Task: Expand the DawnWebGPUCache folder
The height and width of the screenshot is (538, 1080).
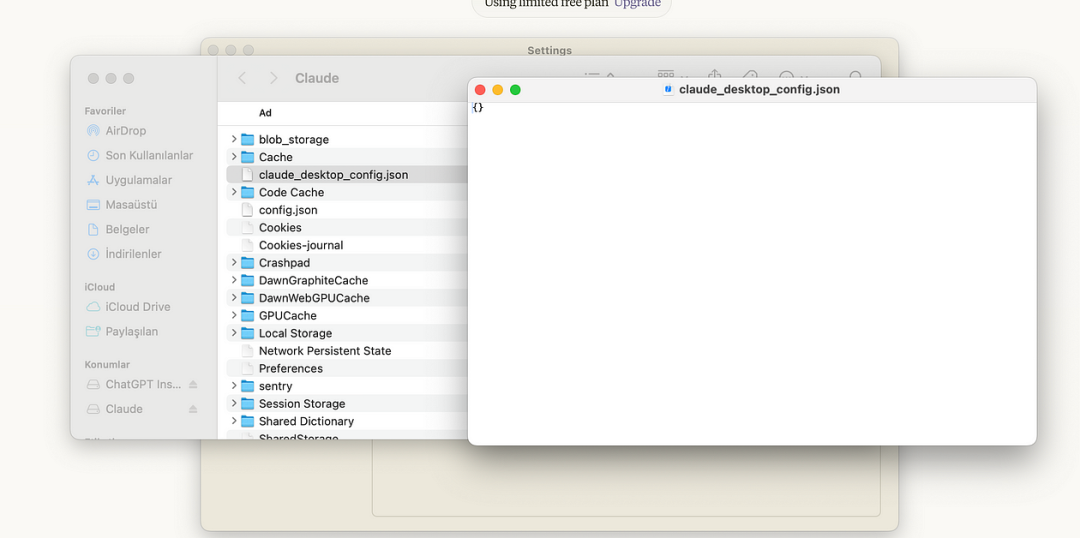Action: click(x=234, y=298)
